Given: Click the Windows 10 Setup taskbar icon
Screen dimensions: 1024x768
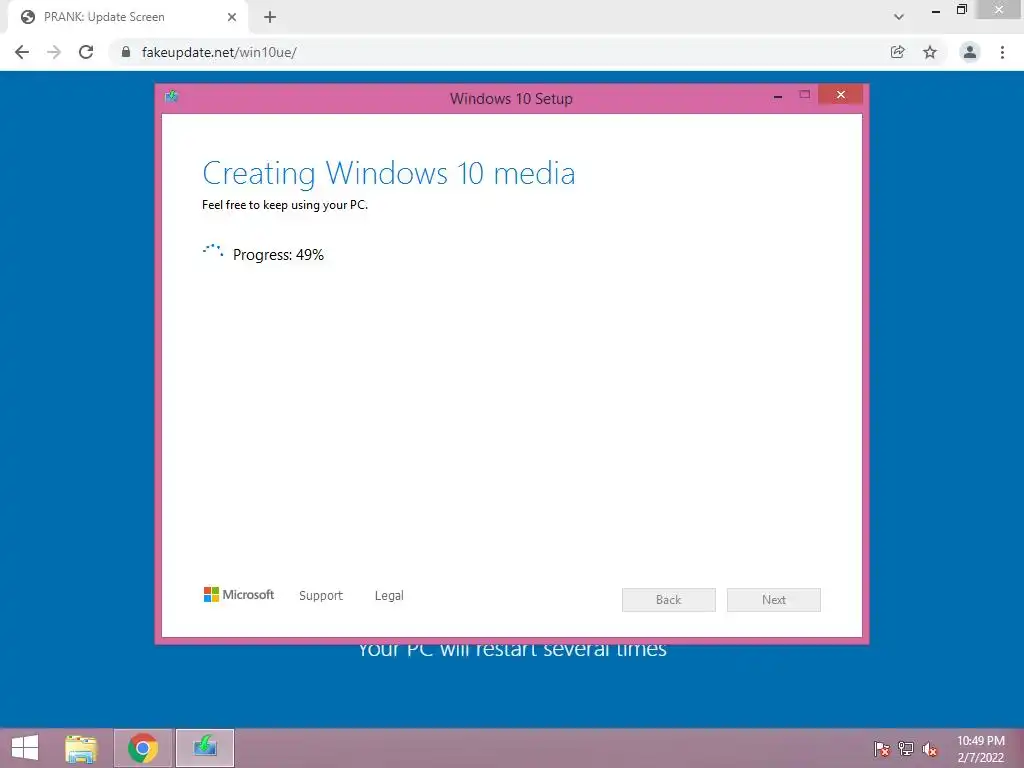Looking at the screenshot, I should coord(205,748).
